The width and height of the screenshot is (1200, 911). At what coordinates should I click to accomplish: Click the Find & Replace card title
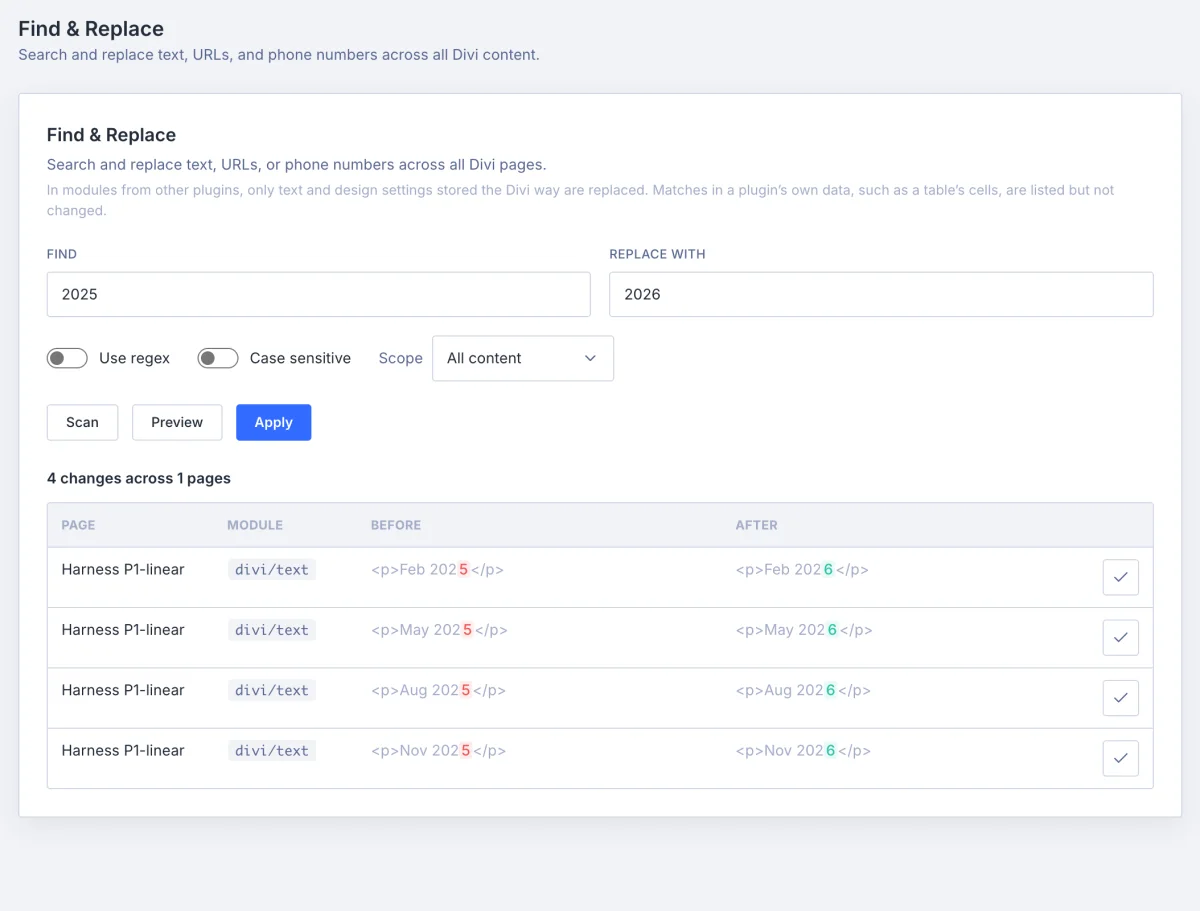pyautogui.click(x=111, y=135)
